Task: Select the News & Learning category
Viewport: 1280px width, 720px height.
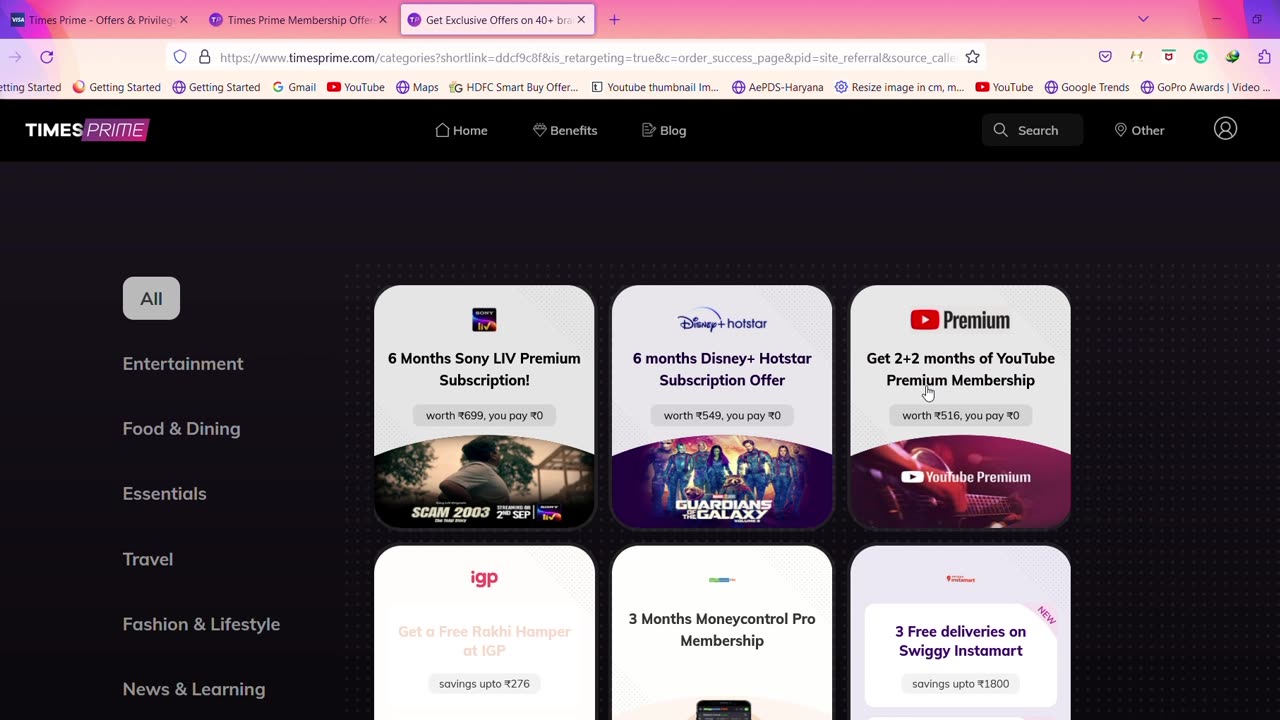Action: [194, 689]
